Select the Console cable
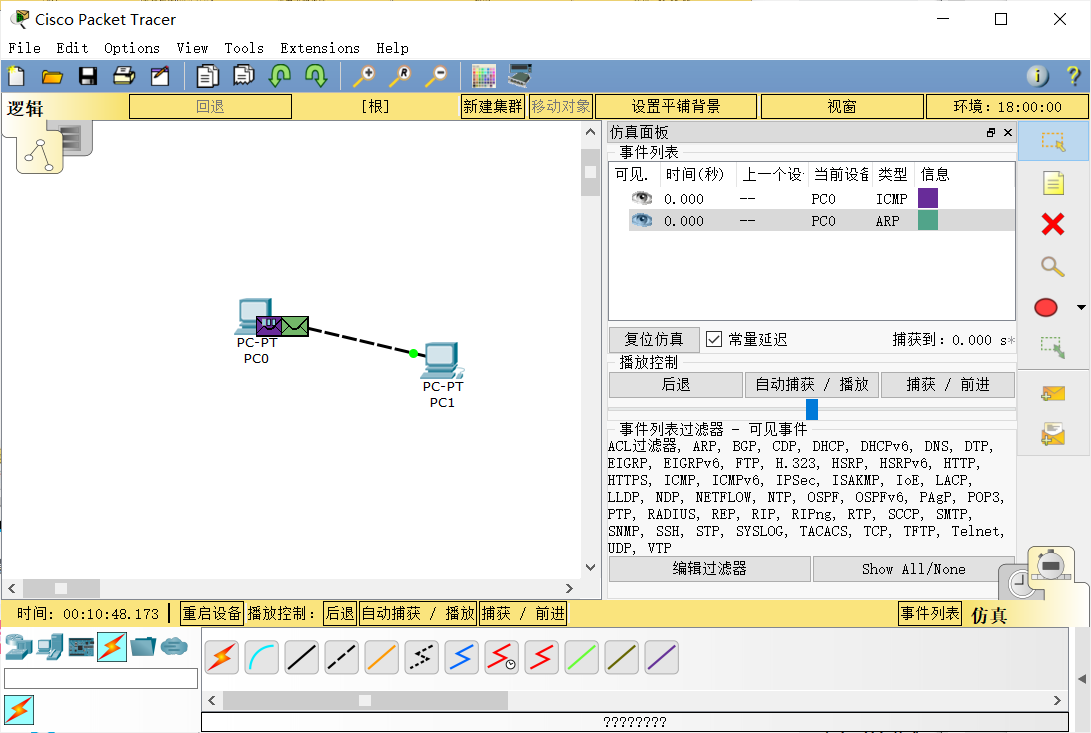Image resolution: width=1091 pixels, height=733 pixels. (x=262, y=657)
